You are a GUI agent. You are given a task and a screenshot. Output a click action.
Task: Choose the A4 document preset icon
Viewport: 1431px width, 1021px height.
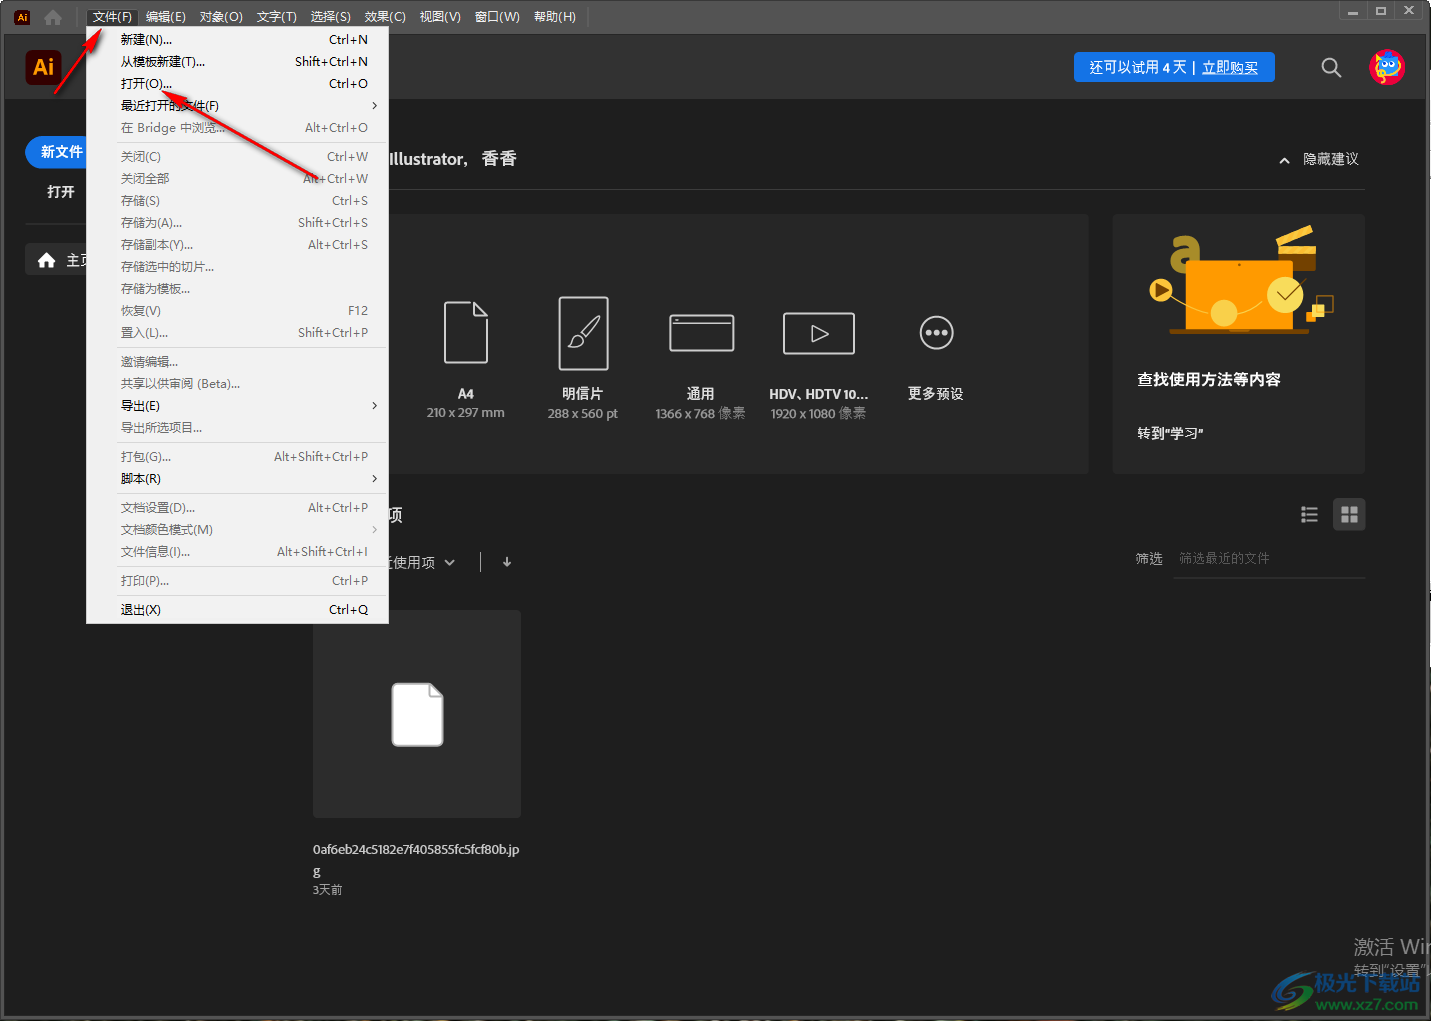click(466, 332)
